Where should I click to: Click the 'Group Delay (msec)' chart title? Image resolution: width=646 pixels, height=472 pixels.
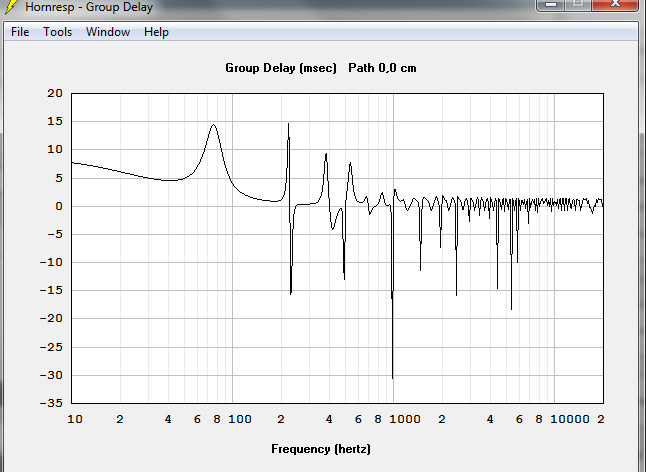coord(281,68)
